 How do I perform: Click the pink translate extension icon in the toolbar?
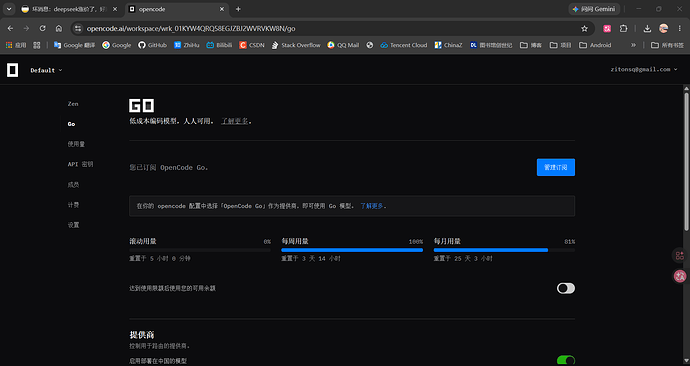tap(607, 29)
